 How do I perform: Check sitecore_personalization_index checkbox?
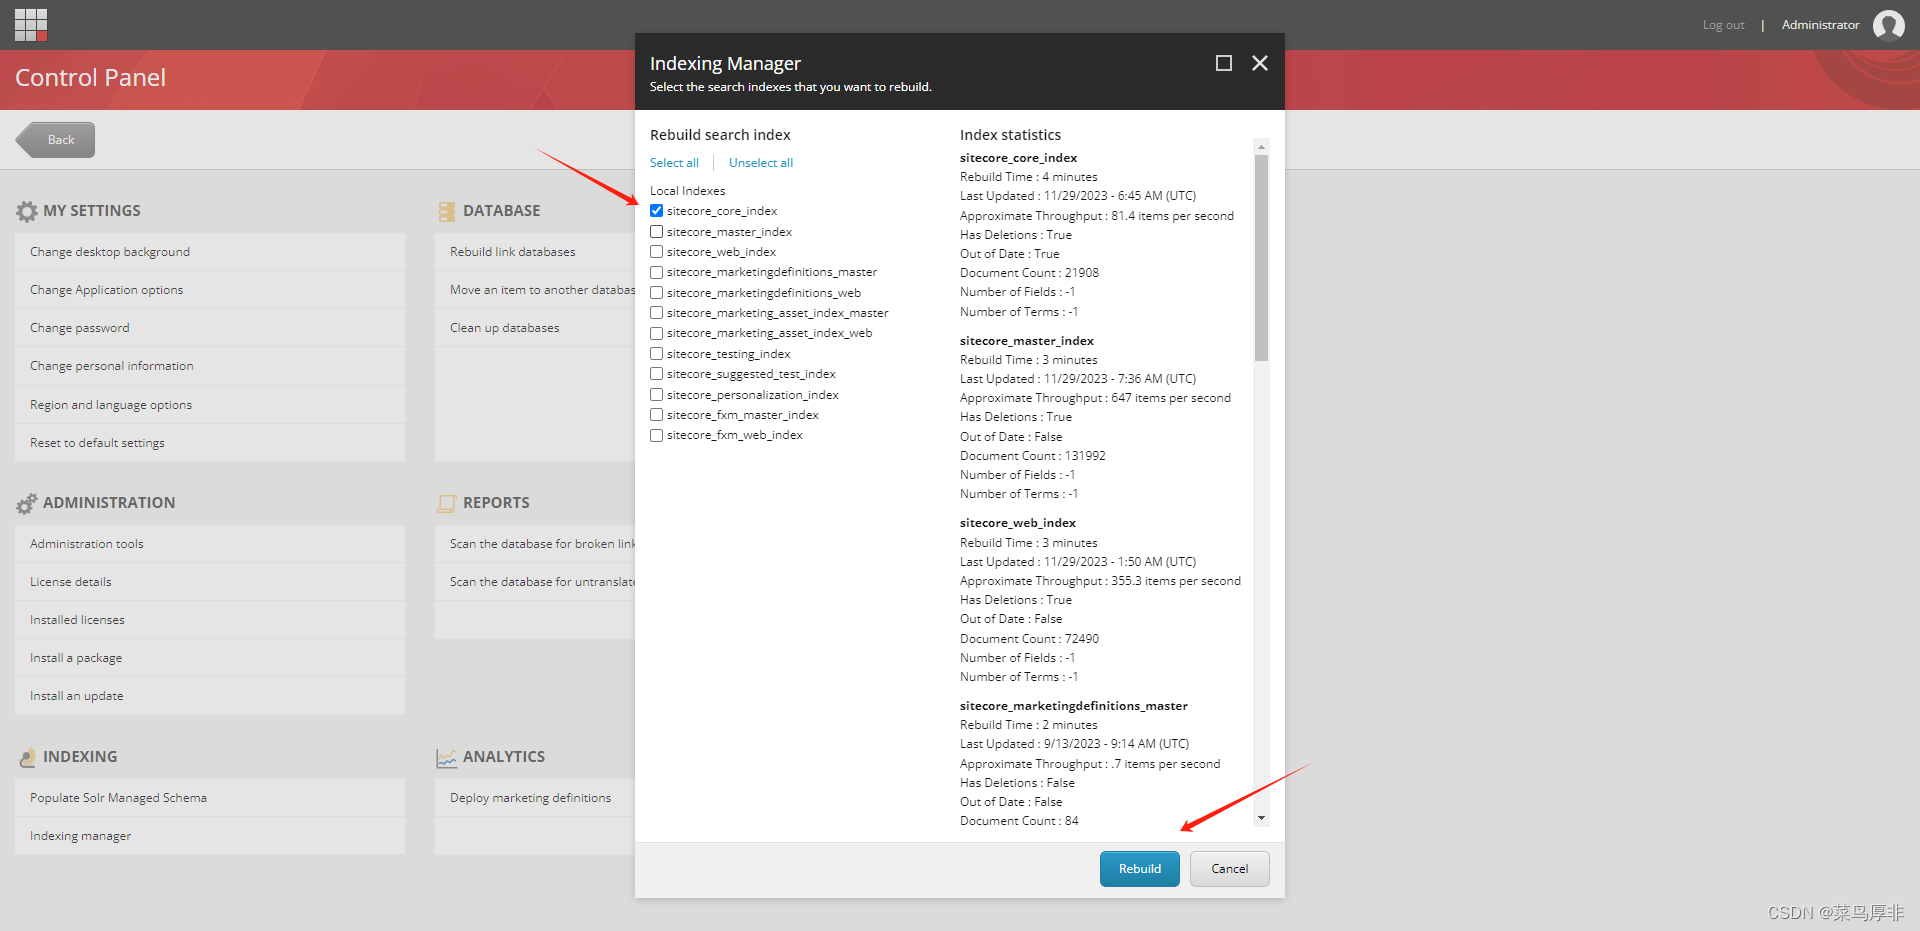tap(657, 395)
